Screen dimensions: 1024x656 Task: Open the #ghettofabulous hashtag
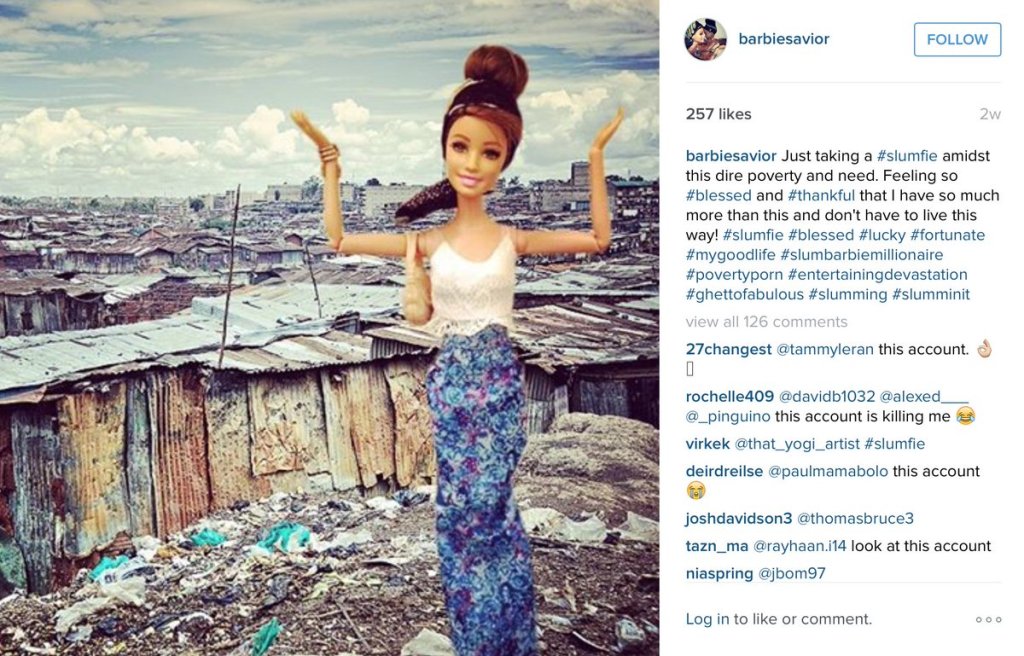point(744,295)
